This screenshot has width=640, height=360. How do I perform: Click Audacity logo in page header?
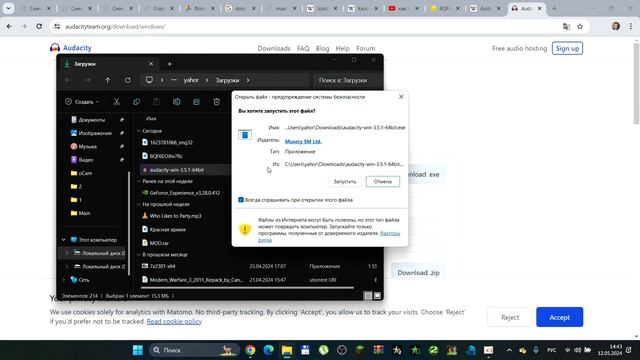71,48
